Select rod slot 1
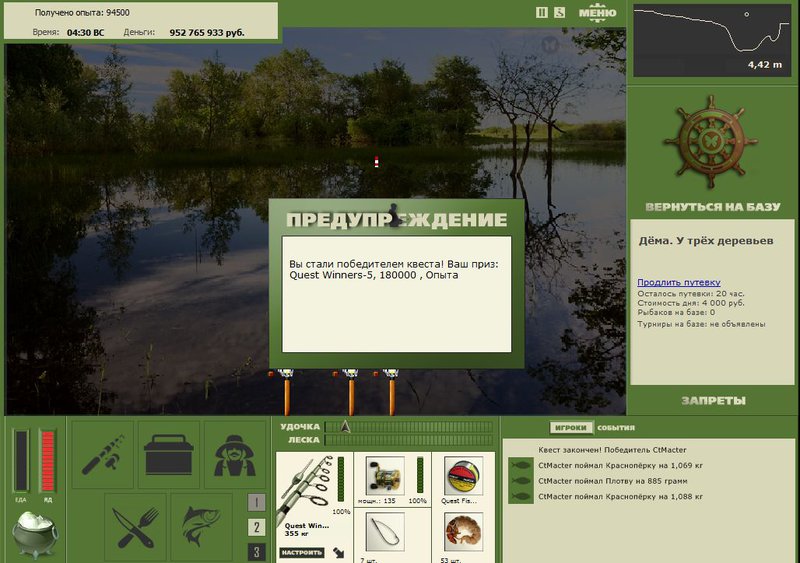The width and height of the screenshot is (800, 563). (x=257, y=502)
